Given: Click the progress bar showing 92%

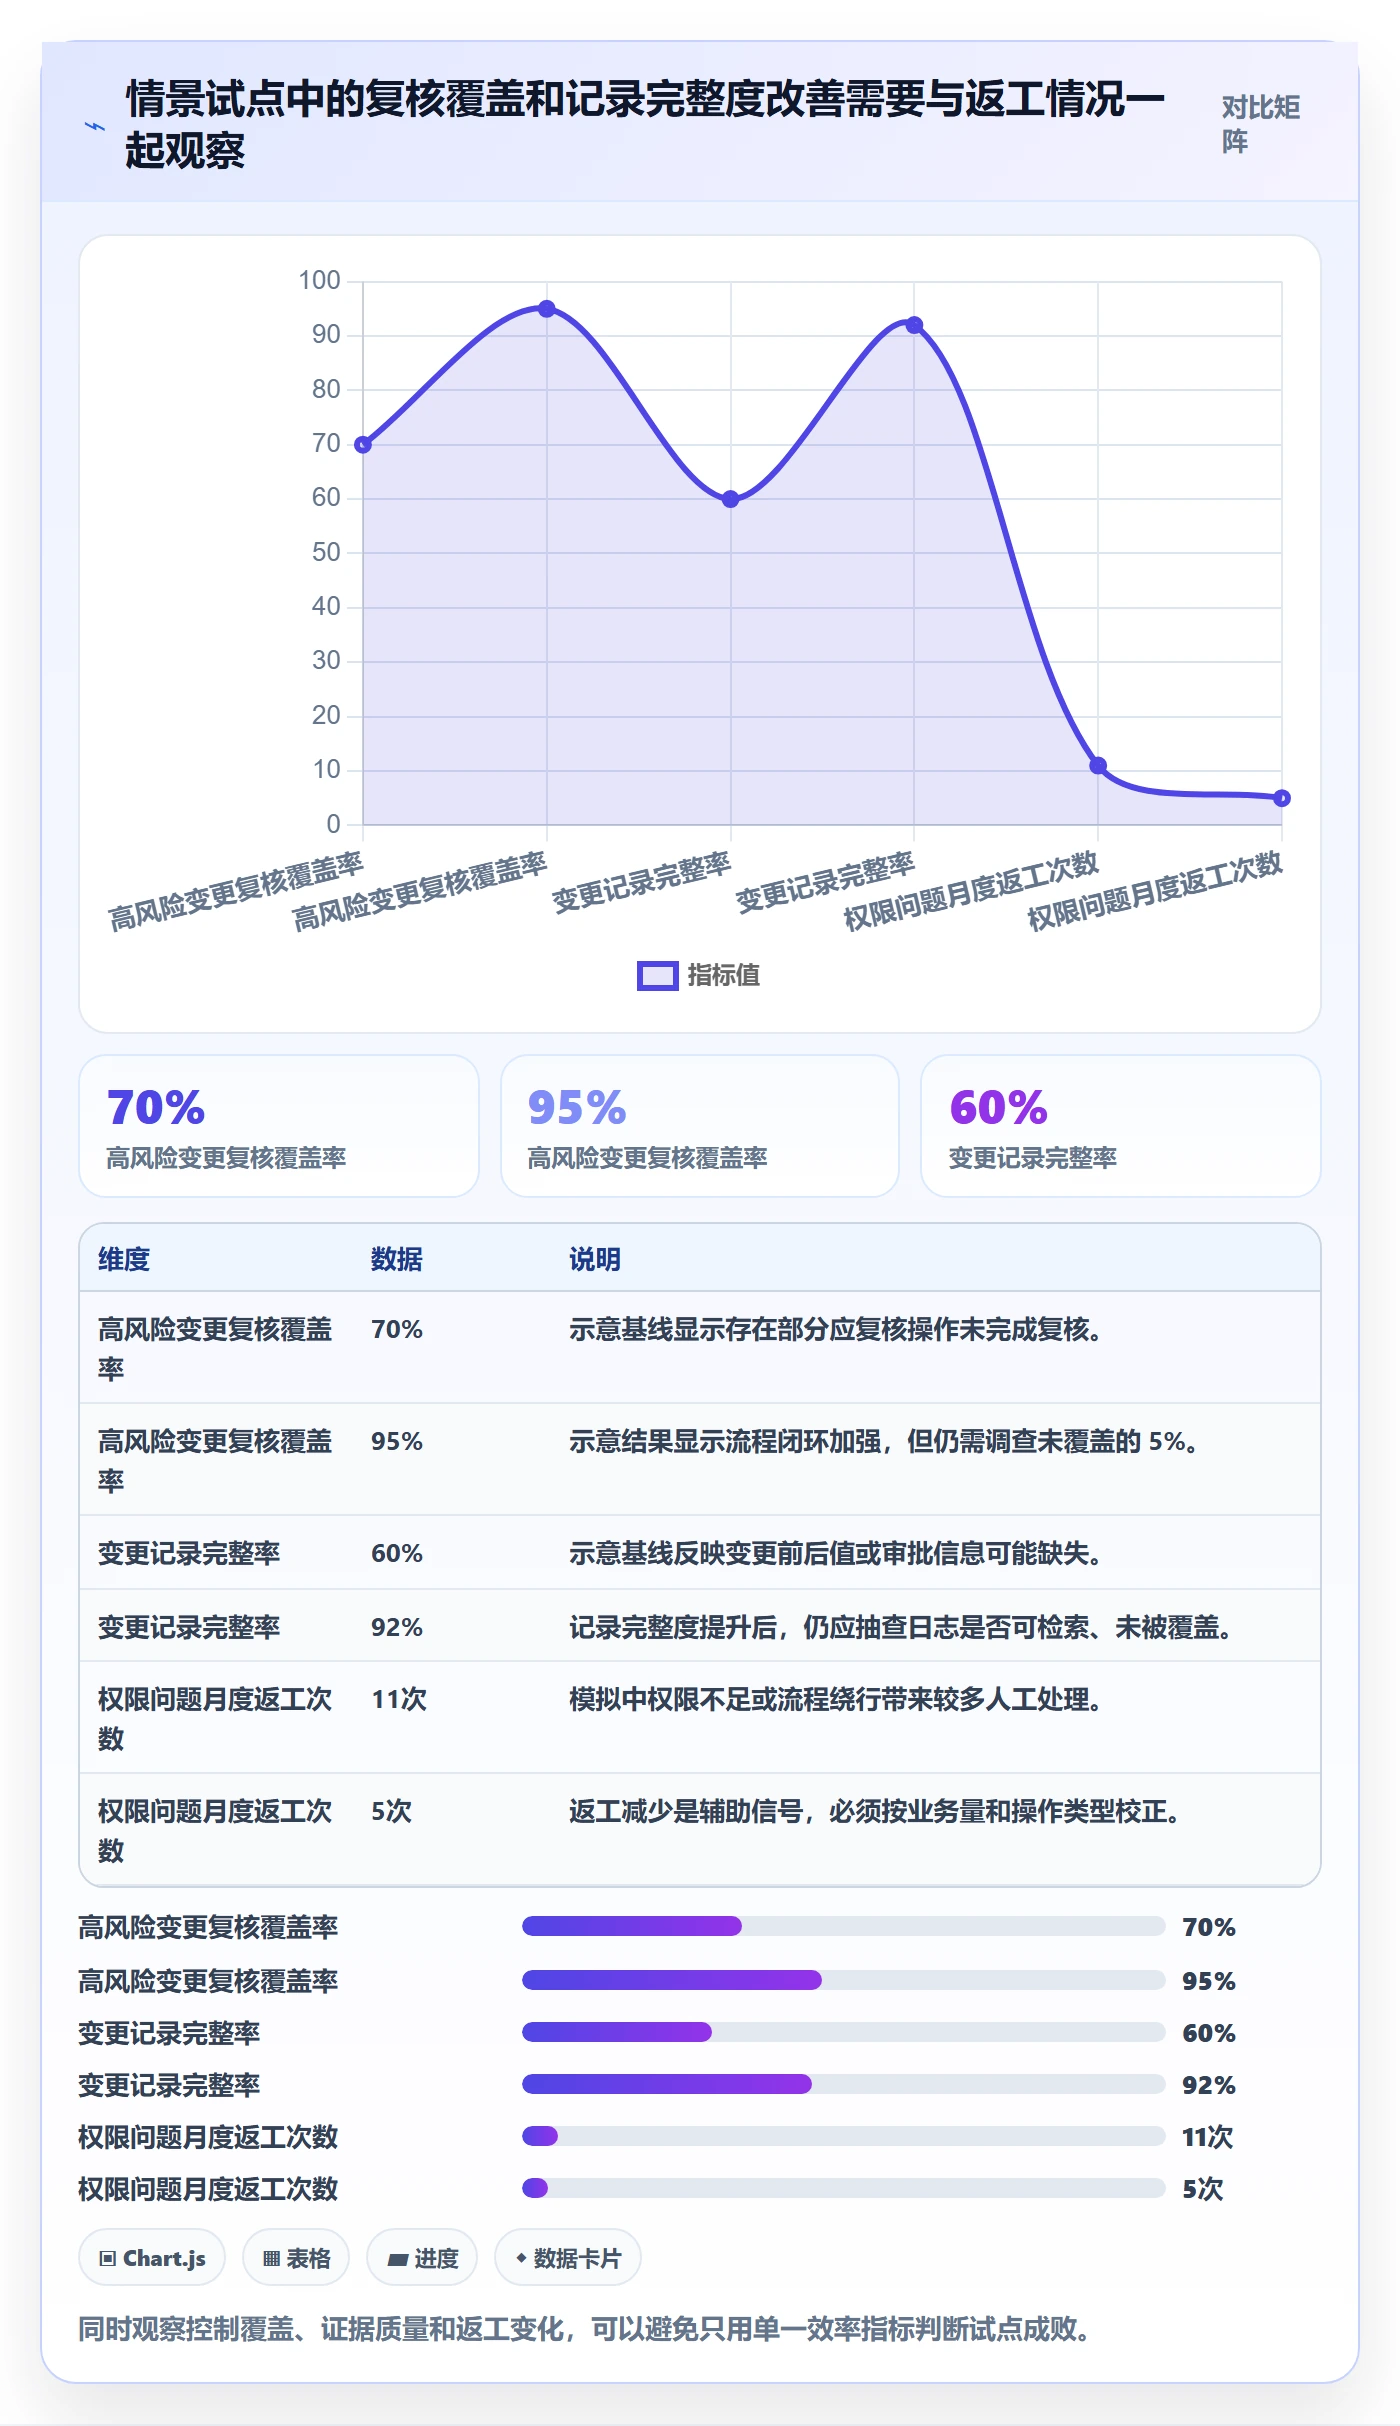Looking at the screenshot, I should (x=843, y=2084).
